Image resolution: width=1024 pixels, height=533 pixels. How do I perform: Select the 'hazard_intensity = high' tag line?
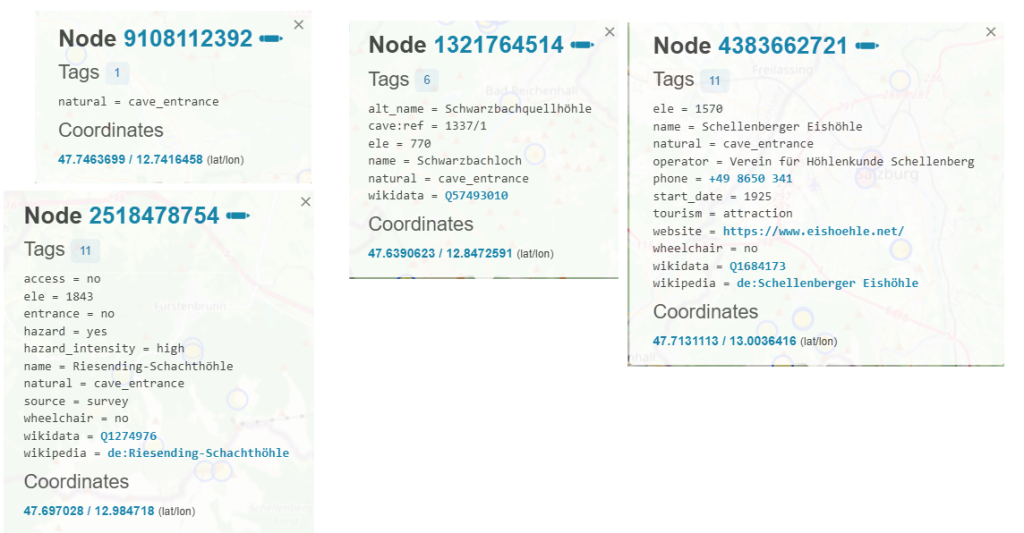(104, 348)
